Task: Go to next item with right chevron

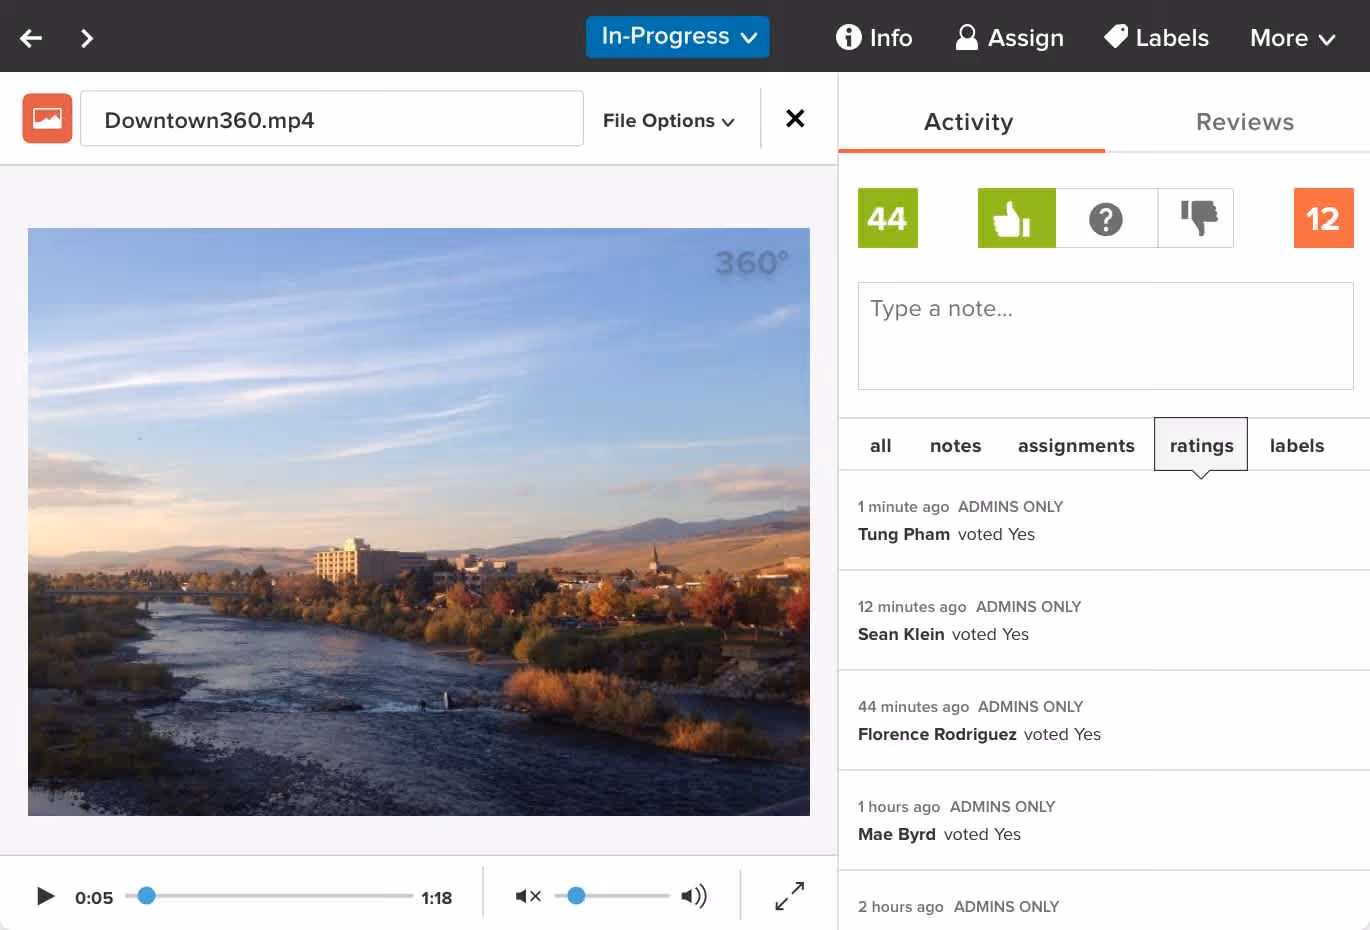Action: click(87, 38)
